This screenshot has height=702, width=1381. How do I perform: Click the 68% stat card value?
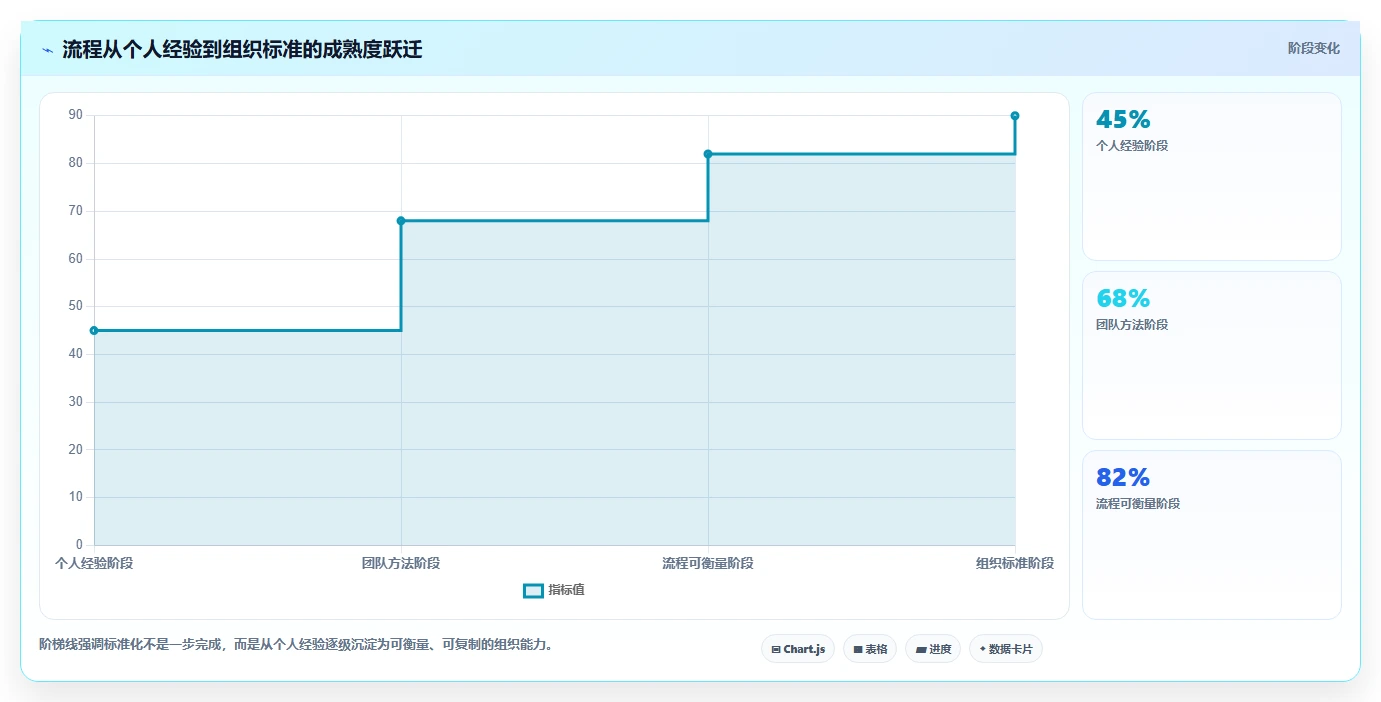1123,298
